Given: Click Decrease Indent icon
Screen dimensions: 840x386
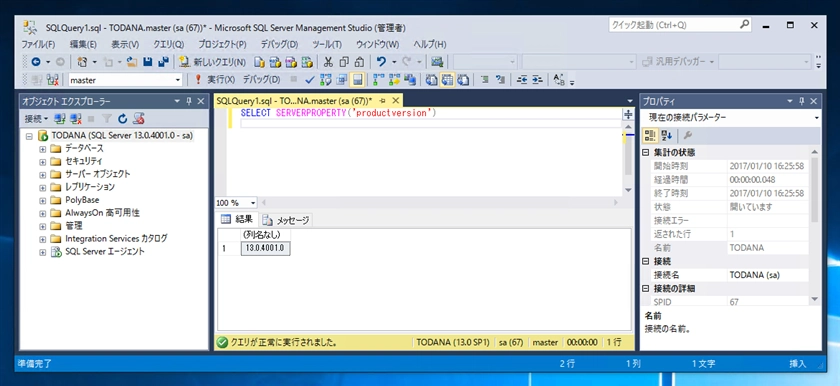Looking at the screenshot, I should coord(522,80).
